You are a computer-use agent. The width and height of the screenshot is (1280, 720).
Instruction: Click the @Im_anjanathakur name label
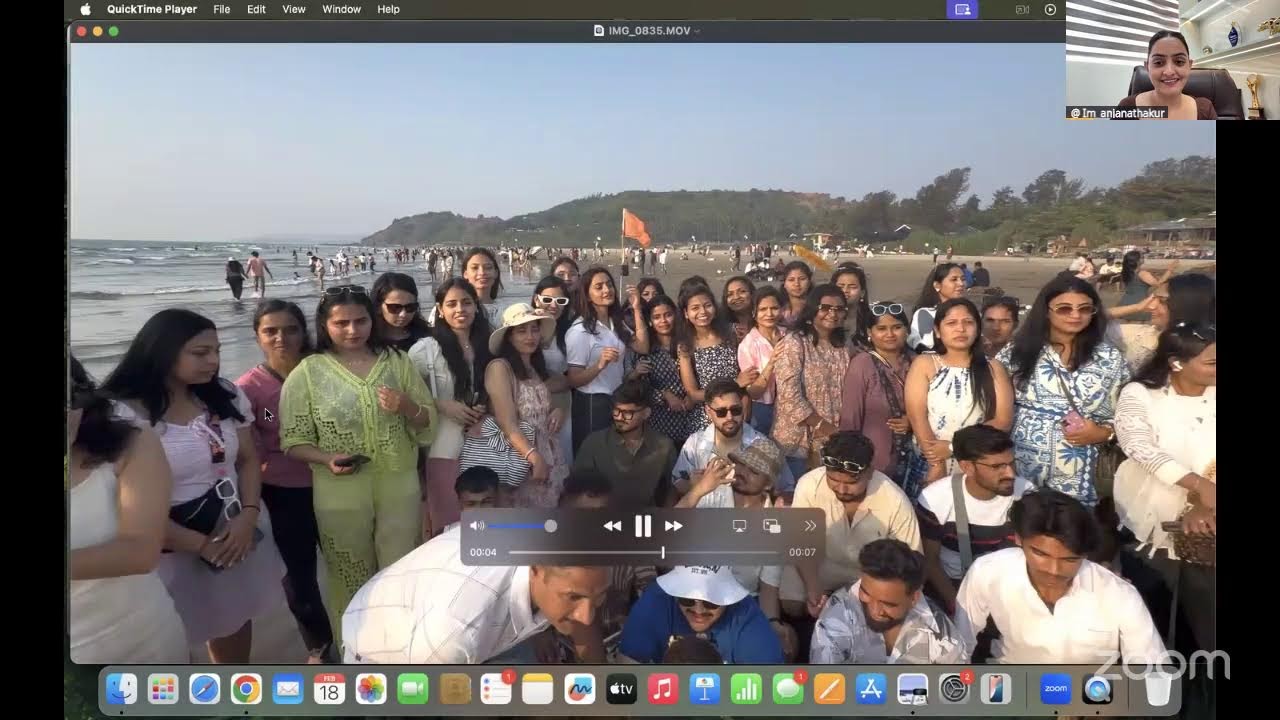(x=1118, y=113)
